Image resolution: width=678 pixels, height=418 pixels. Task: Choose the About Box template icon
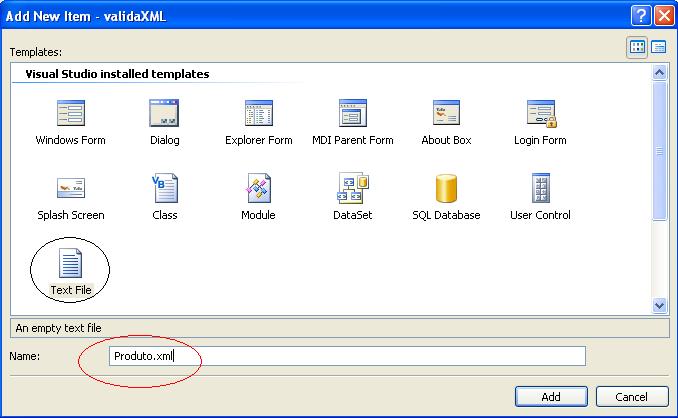pos(446,113)
